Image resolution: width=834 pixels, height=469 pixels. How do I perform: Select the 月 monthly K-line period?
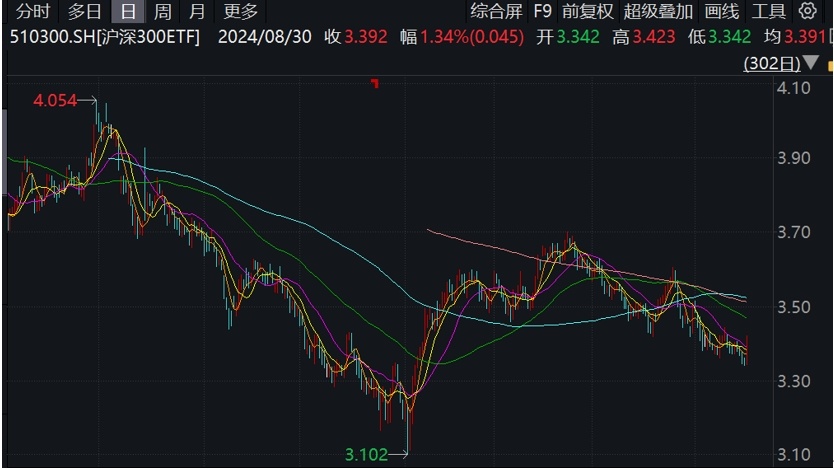(197, 12)
